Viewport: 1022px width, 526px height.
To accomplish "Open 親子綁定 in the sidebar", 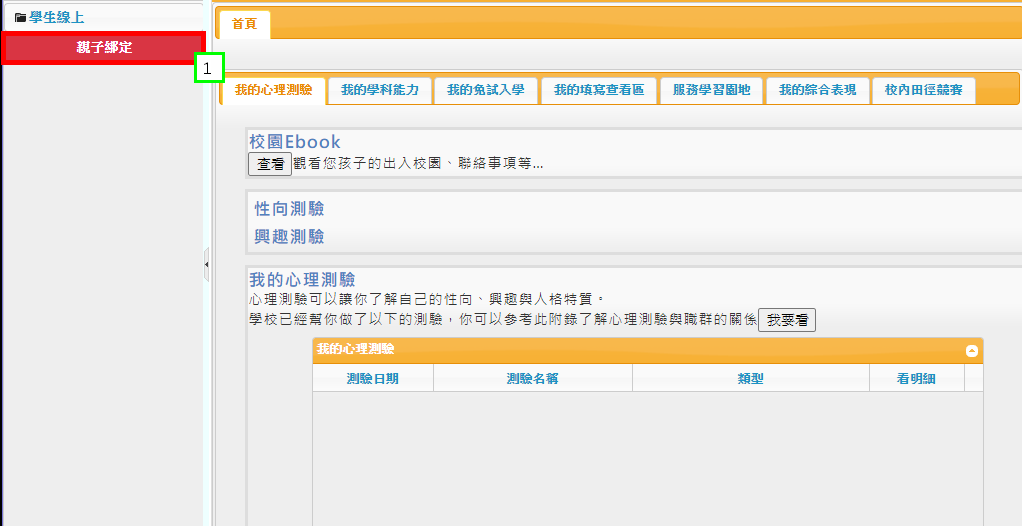I will [x=104, y=48].
